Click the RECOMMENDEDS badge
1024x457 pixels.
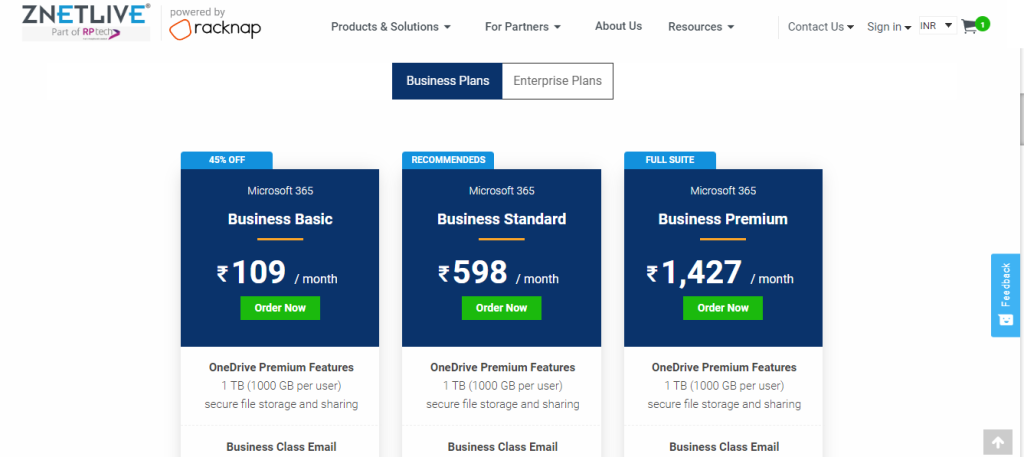click(x=448, y=160)
